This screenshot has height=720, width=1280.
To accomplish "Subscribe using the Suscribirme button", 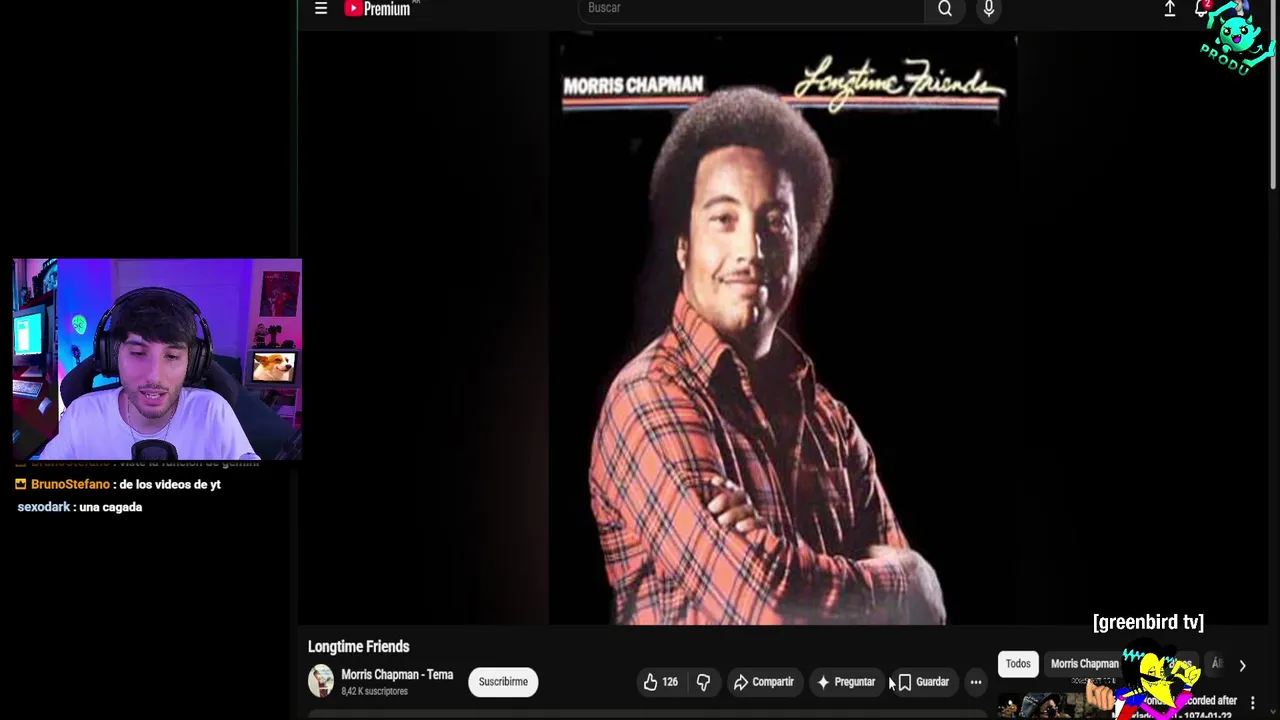I will point(503,682).
